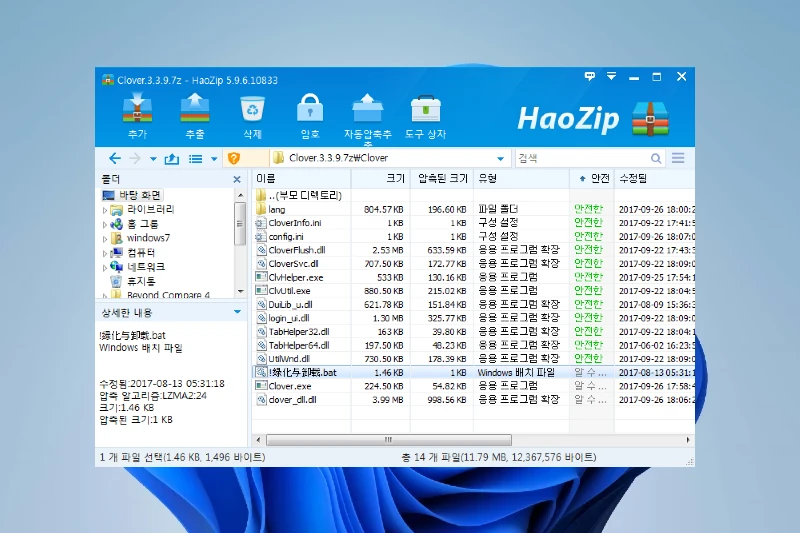Viewport: 800px width, 533px height.
Task: Go back with the left arrow
Action: click(x=115, y=159)
